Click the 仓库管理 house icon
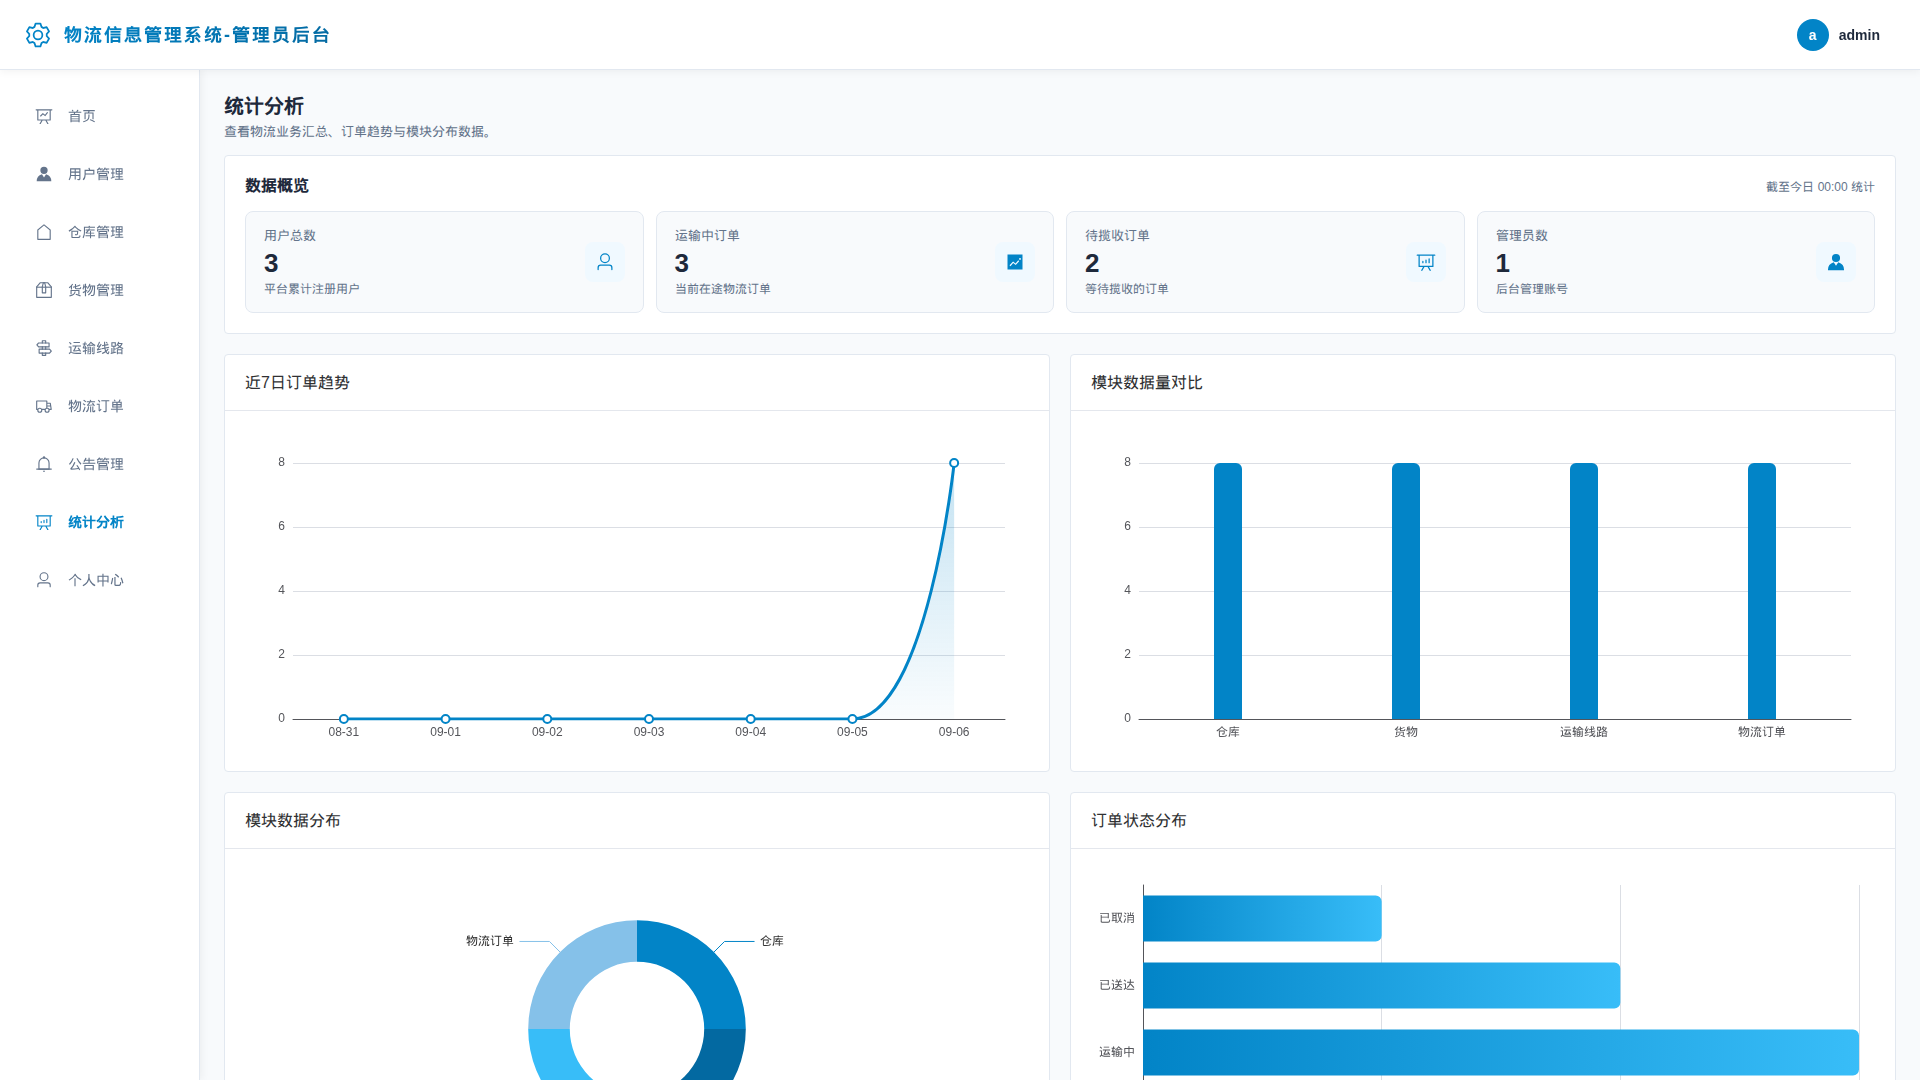Screen dimensions: 1920x1080 44,232
